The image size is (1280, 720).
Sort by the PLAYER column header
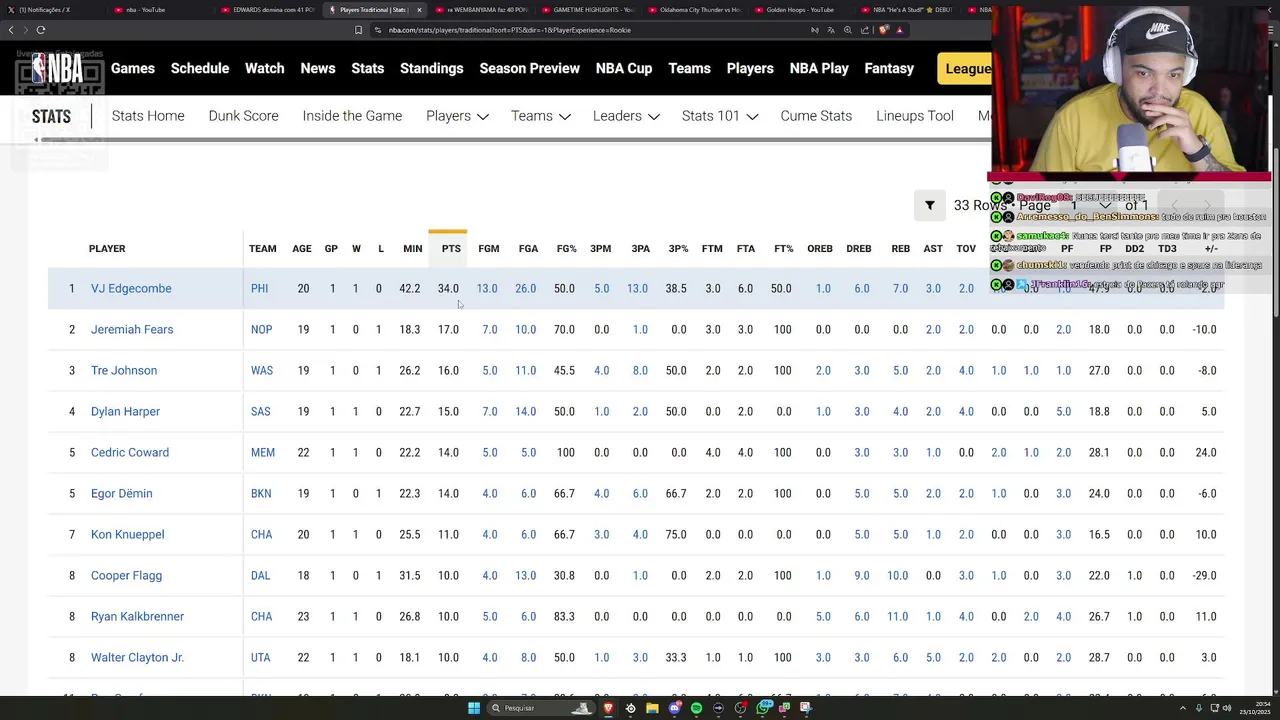(x=107, y=248)
